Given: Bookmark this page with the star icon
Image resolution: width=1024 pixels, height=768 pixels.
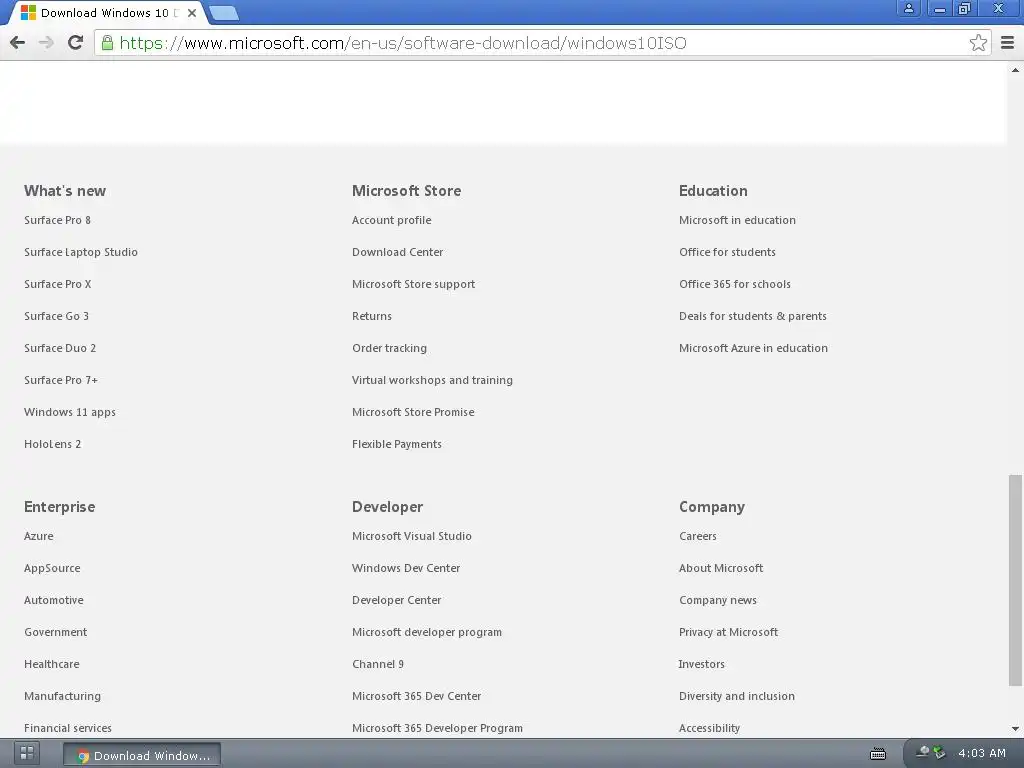Looking at the screenshot, I should coord(978,43).
